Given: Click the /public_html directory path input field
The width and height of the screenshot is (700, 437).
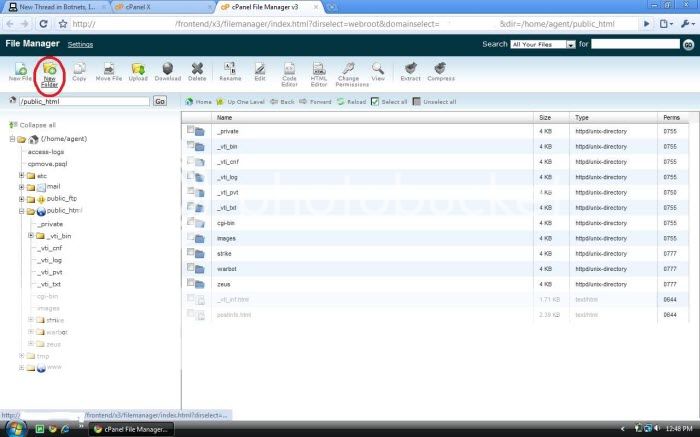Looking at the screenshot, I should (x=84, y=101).
